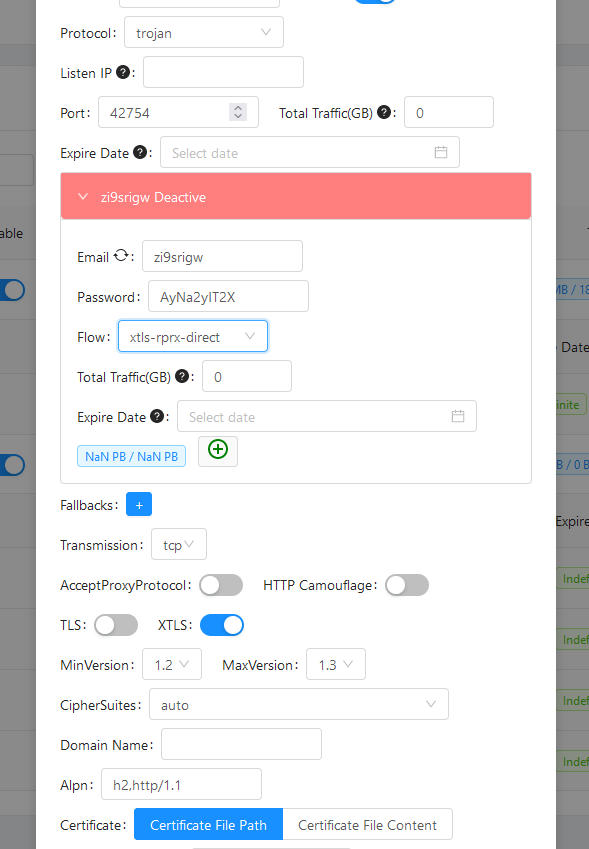Viewport: 589px width, 849px height.
Task: Open the Protocol trojan dropdown
Action: pos(204,32)
